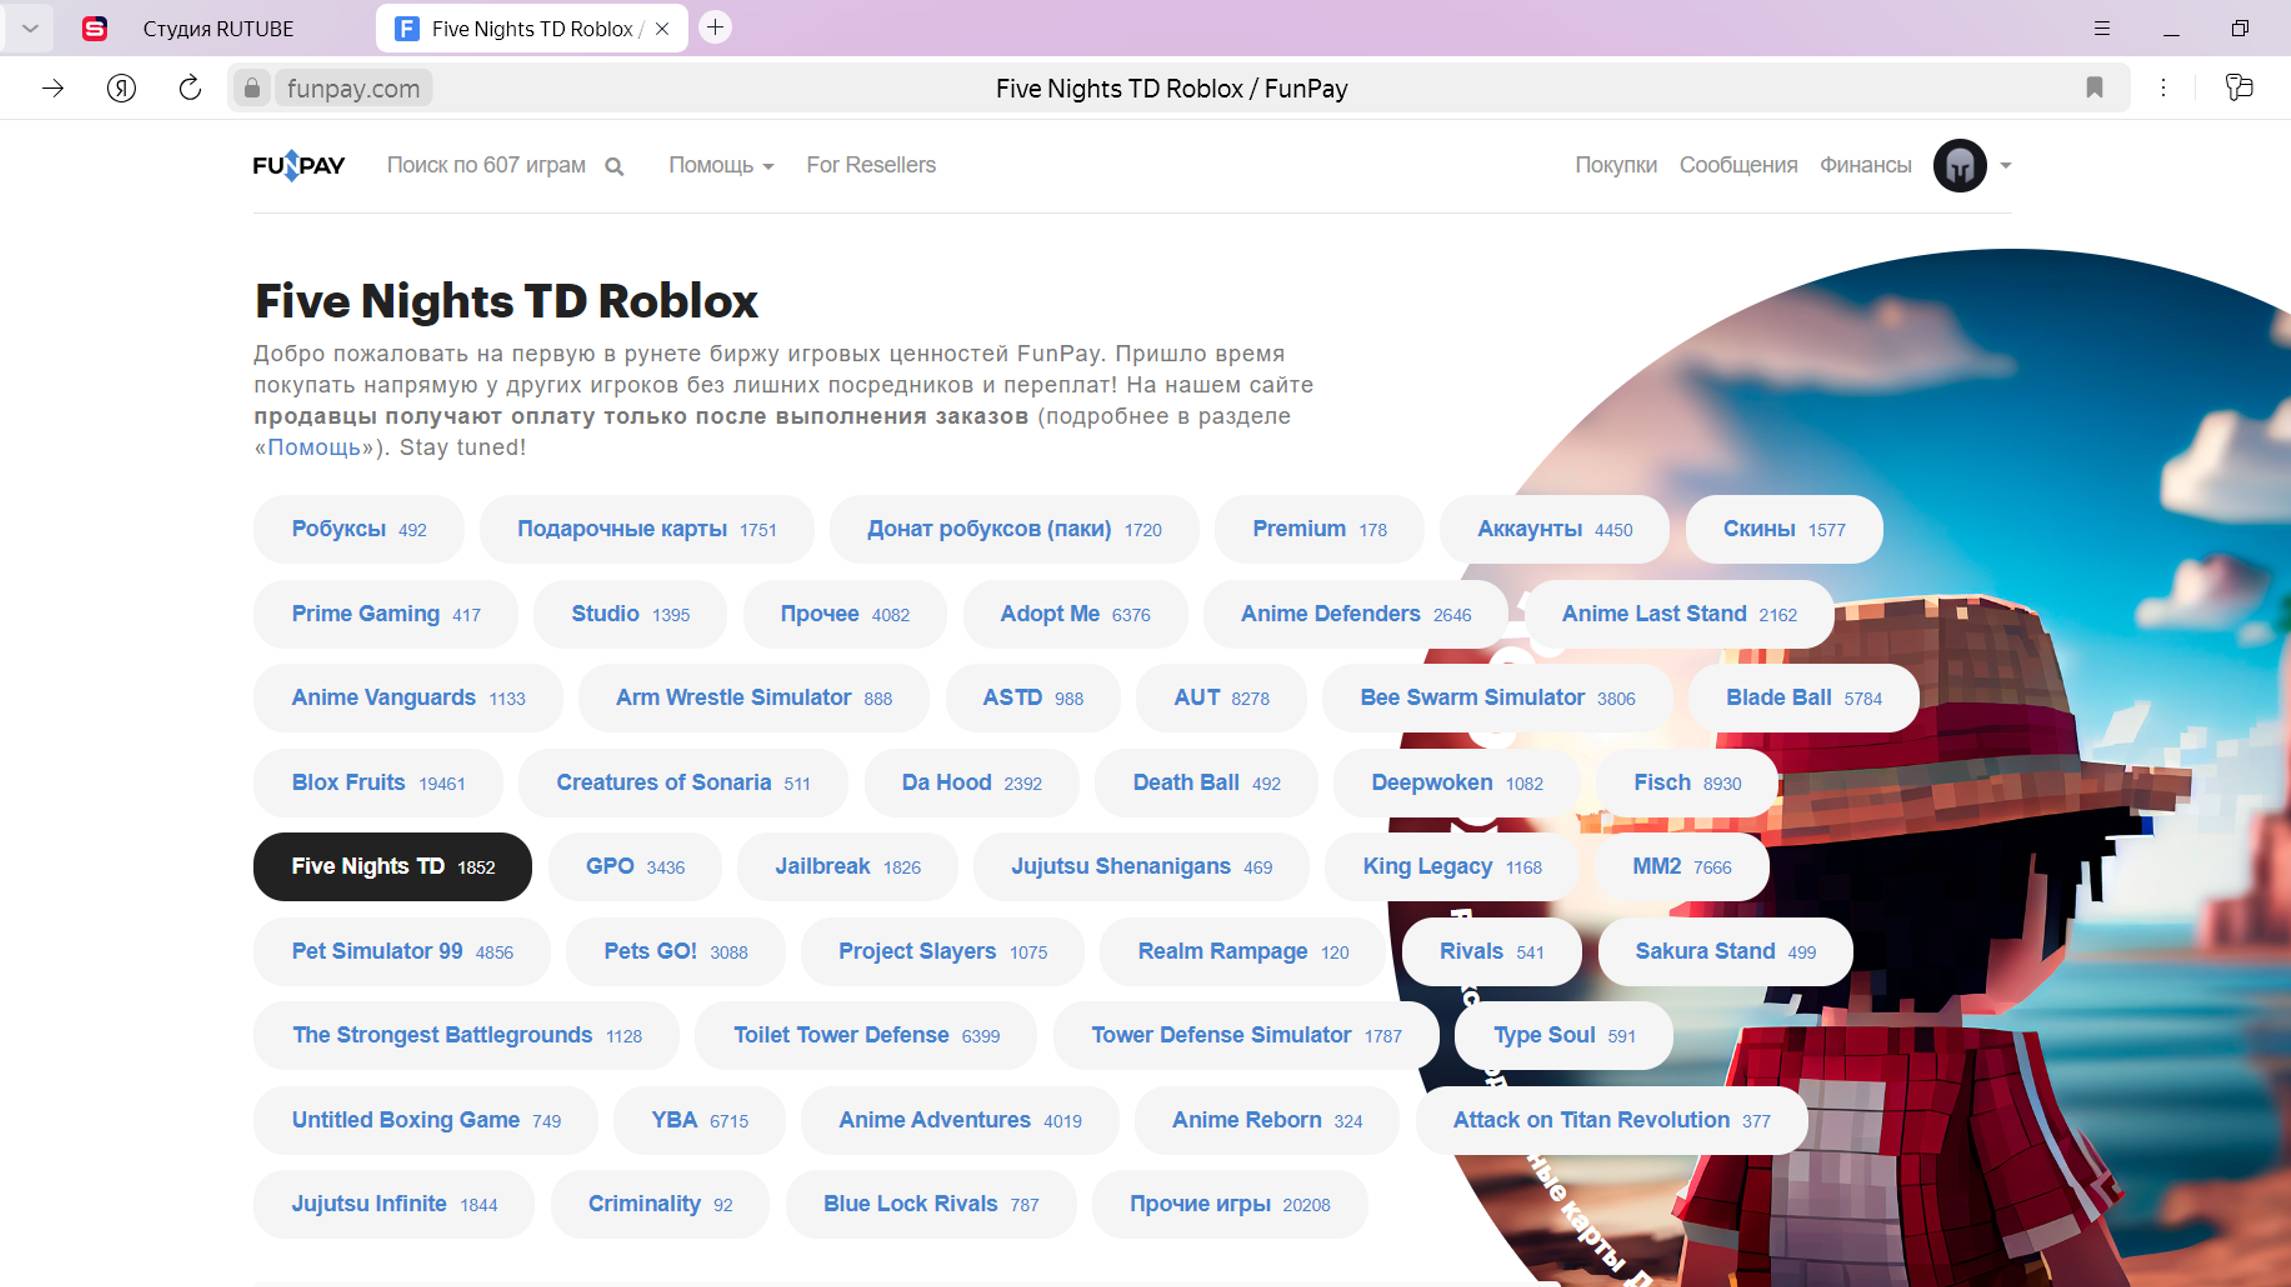Click the funpay.com address field
Image resolution: width=2291 pixels, height=1287 pixels.
[x=353, y=88]
